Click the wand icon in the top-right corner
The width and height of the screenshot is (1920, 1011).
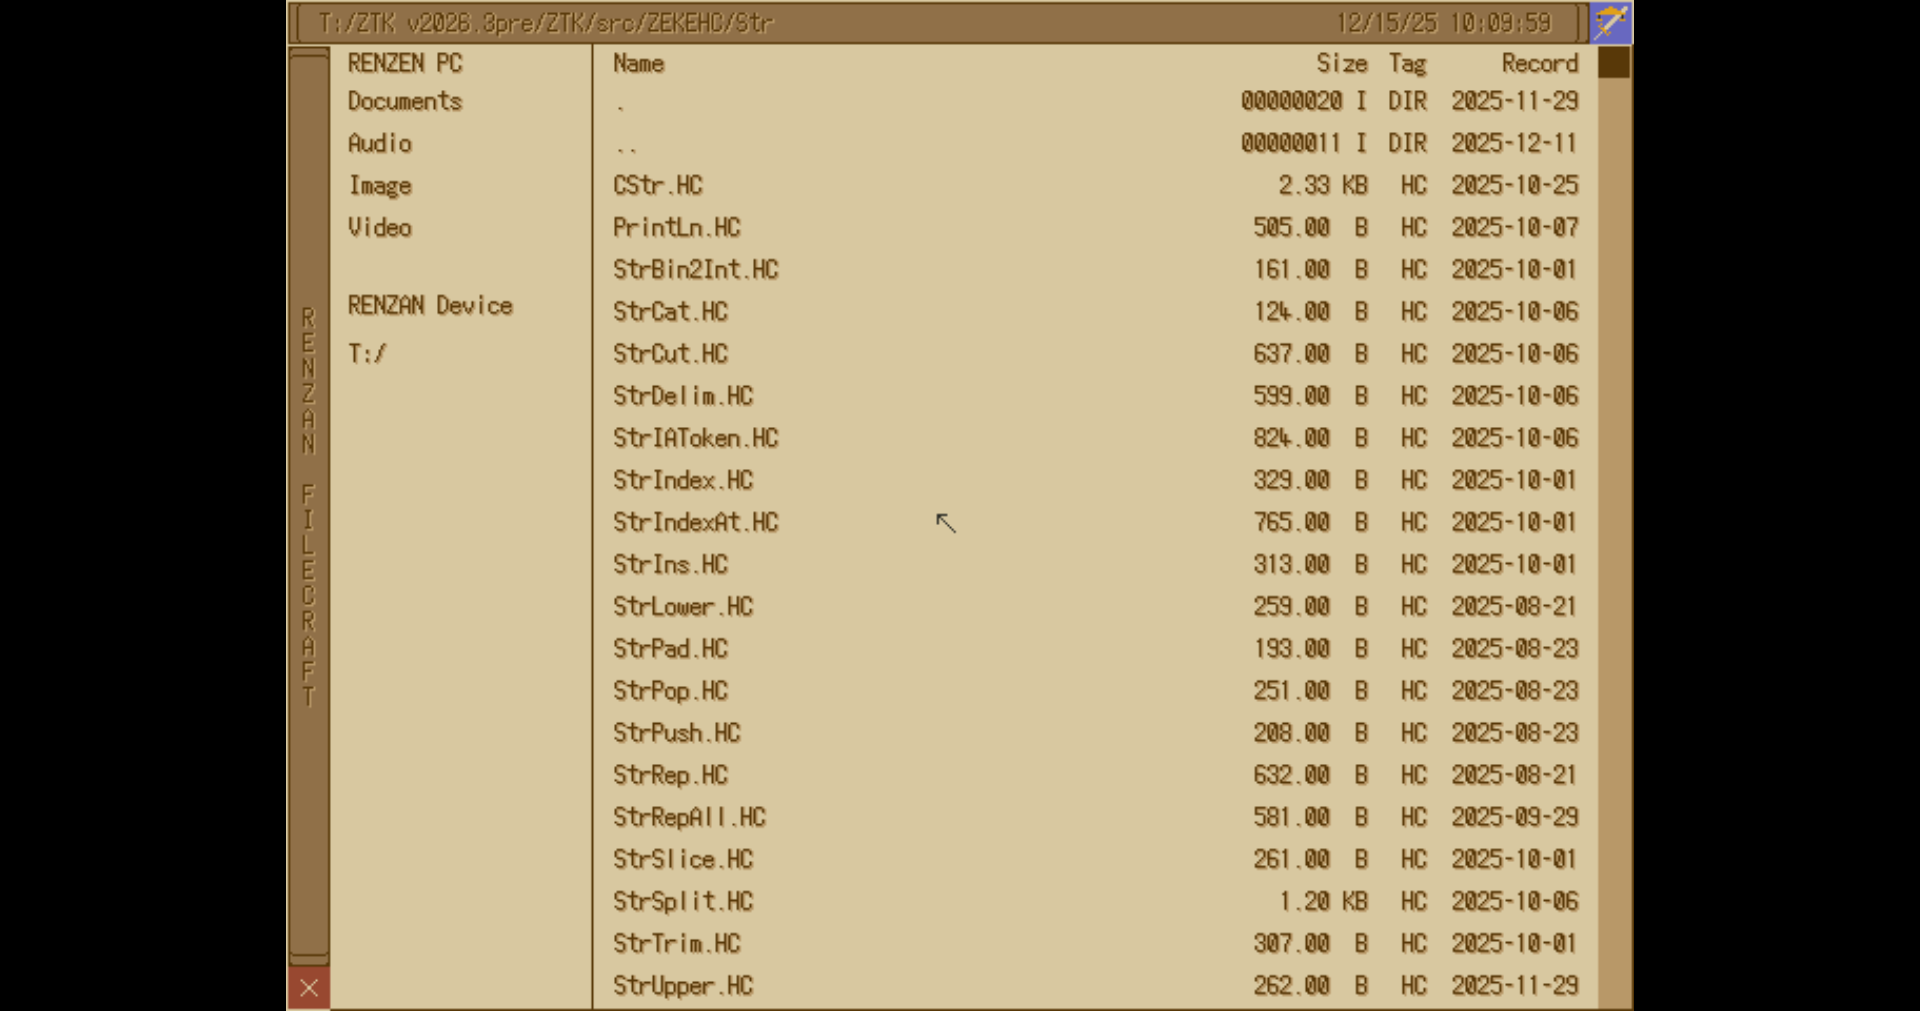click(x=1610, y=22)
